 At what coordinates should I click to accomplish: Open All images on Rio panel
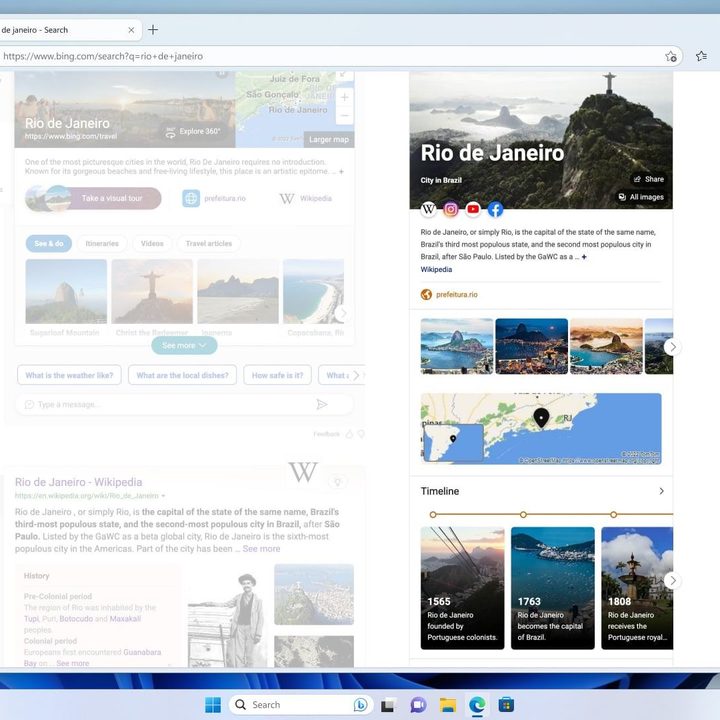click(641, 197)
